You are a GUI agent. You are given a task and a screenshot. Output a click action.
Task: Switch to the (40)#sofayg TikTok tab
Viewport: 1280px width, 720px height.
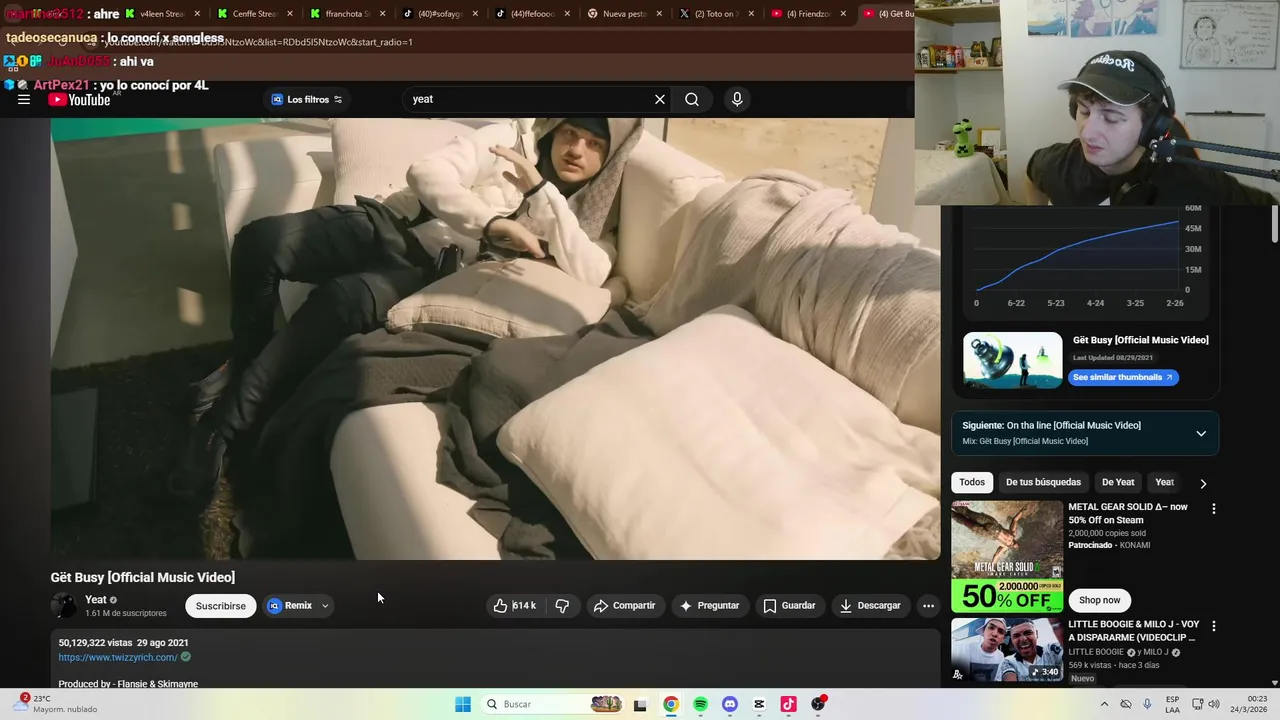point(440,14)
